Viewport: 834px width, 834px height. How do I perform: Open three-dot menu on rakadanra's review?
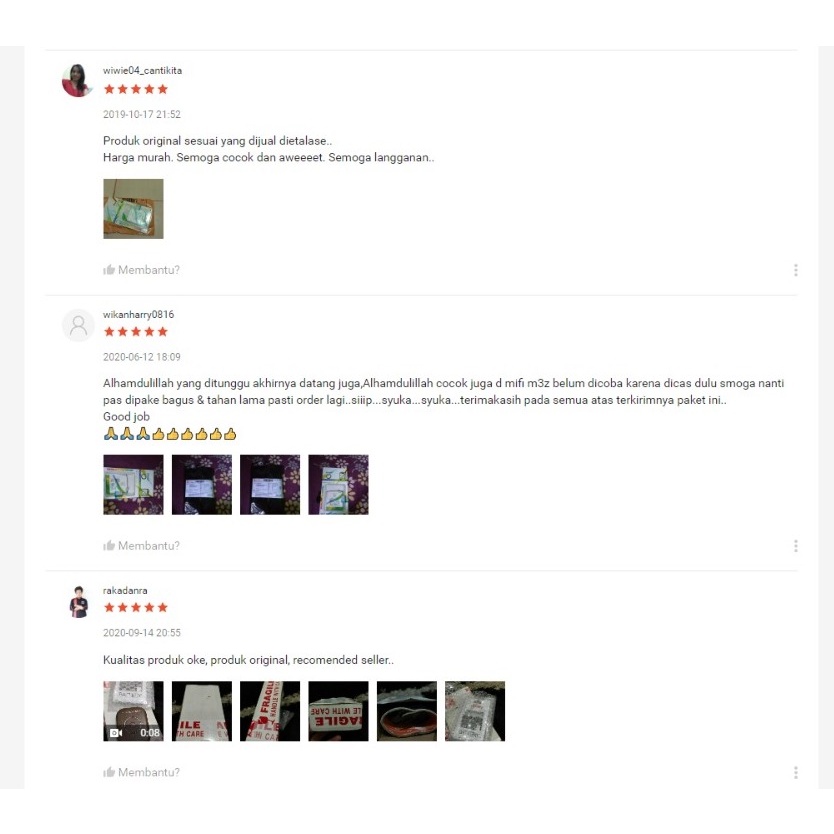tap(796, 772)
